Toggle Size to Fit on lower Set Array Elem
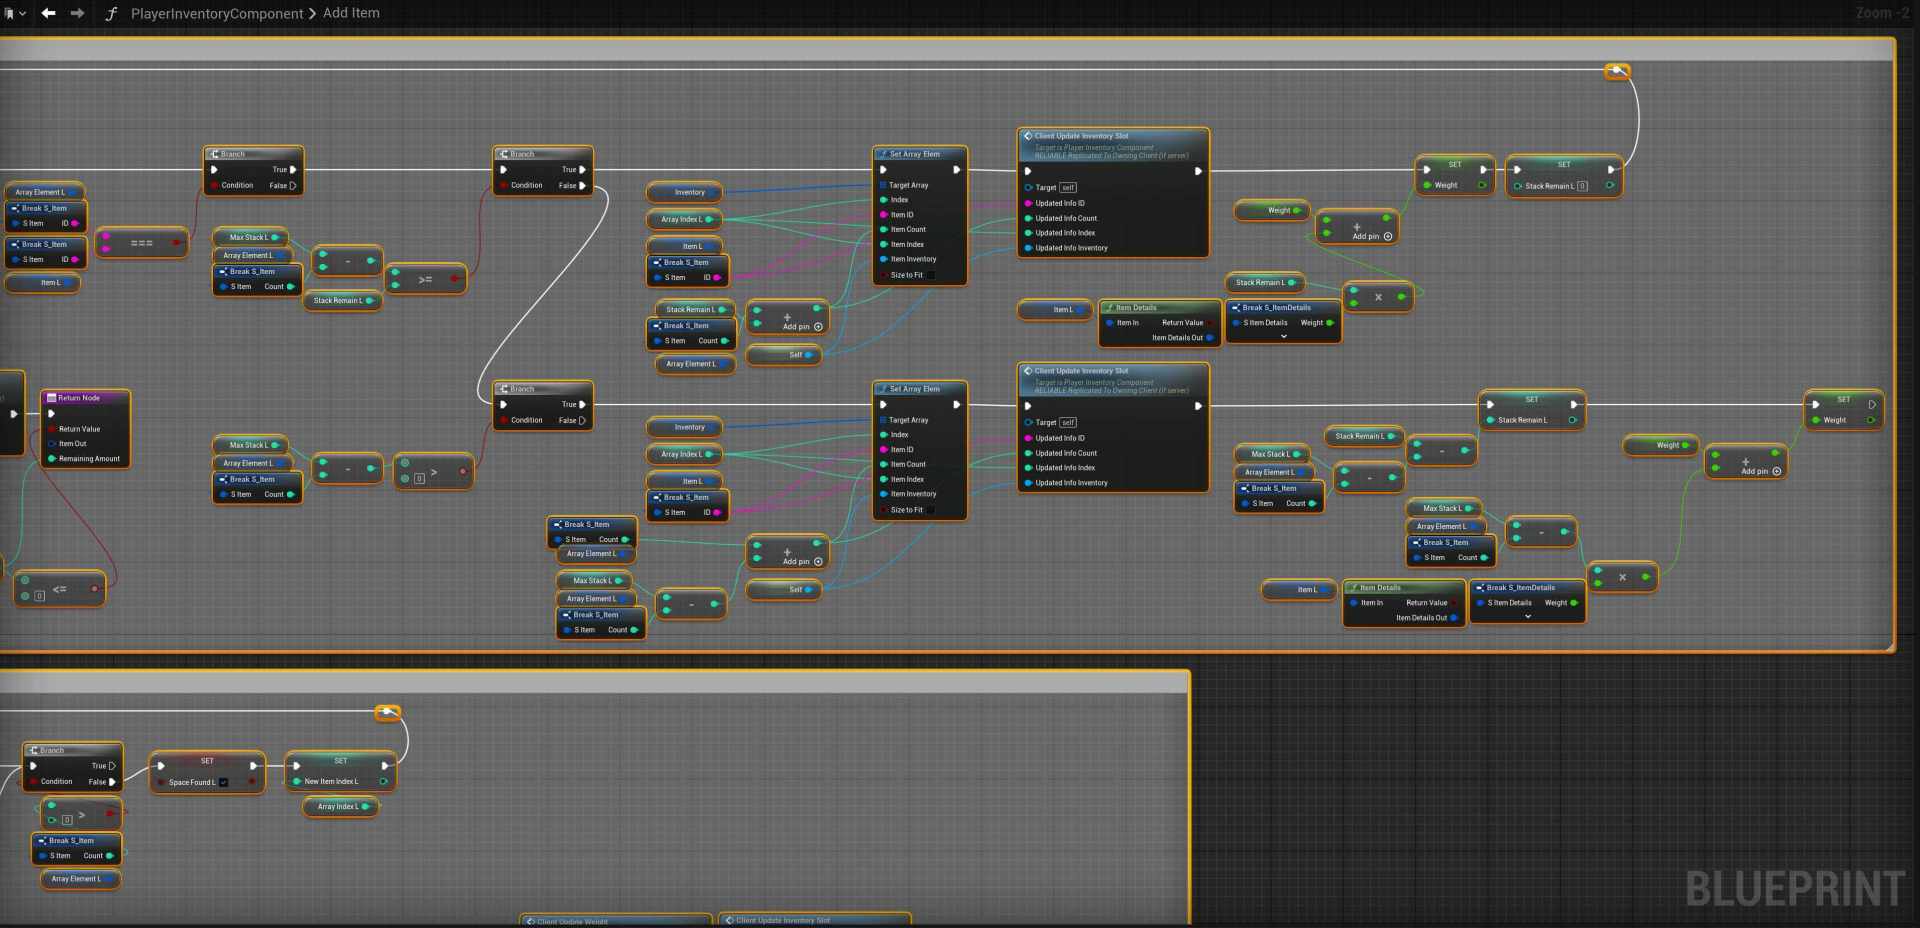 click(931, 510)
